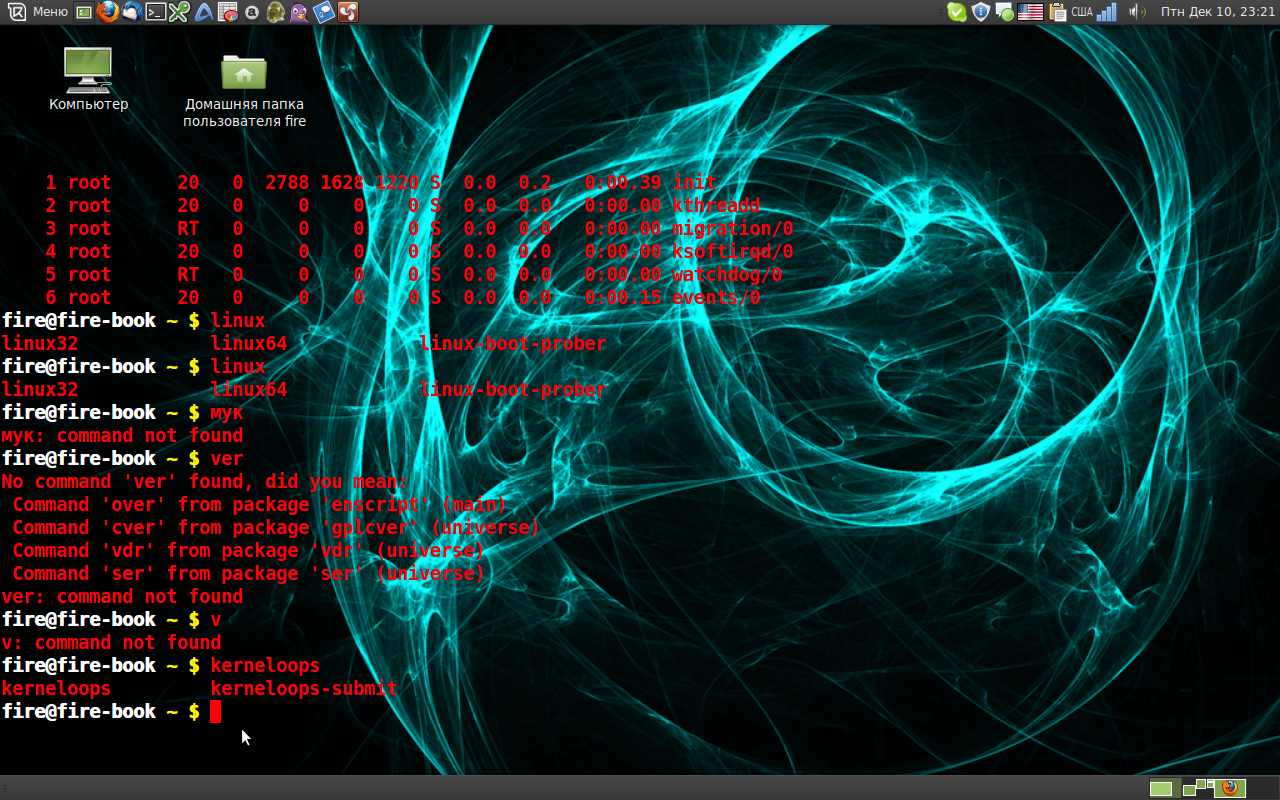Open the Меню main menu

50,12
